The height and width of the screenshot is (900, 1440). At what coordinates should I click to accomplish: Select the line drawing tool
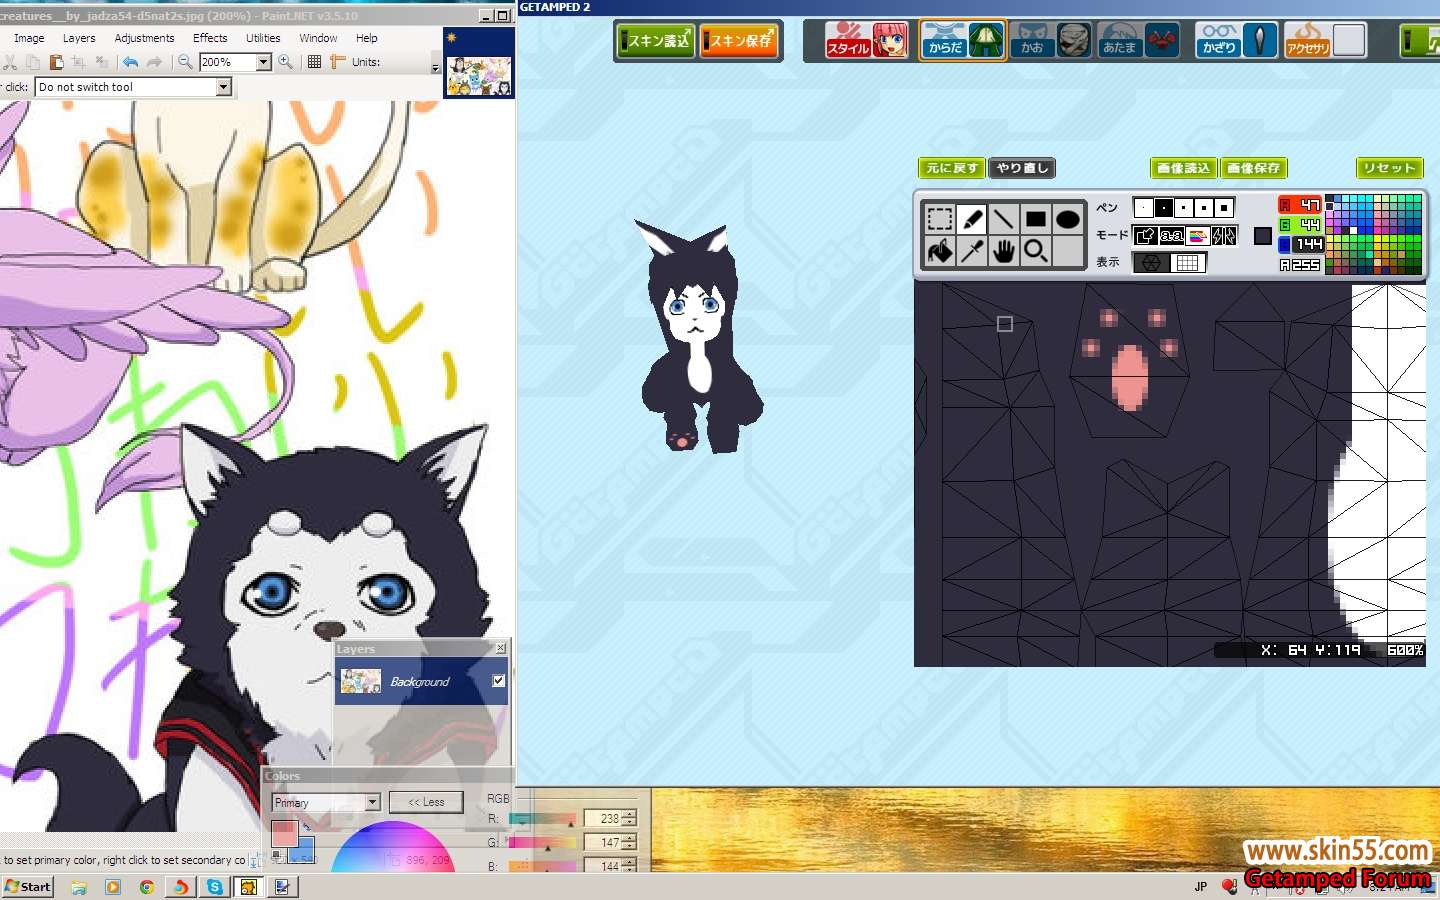point(1003,219)
